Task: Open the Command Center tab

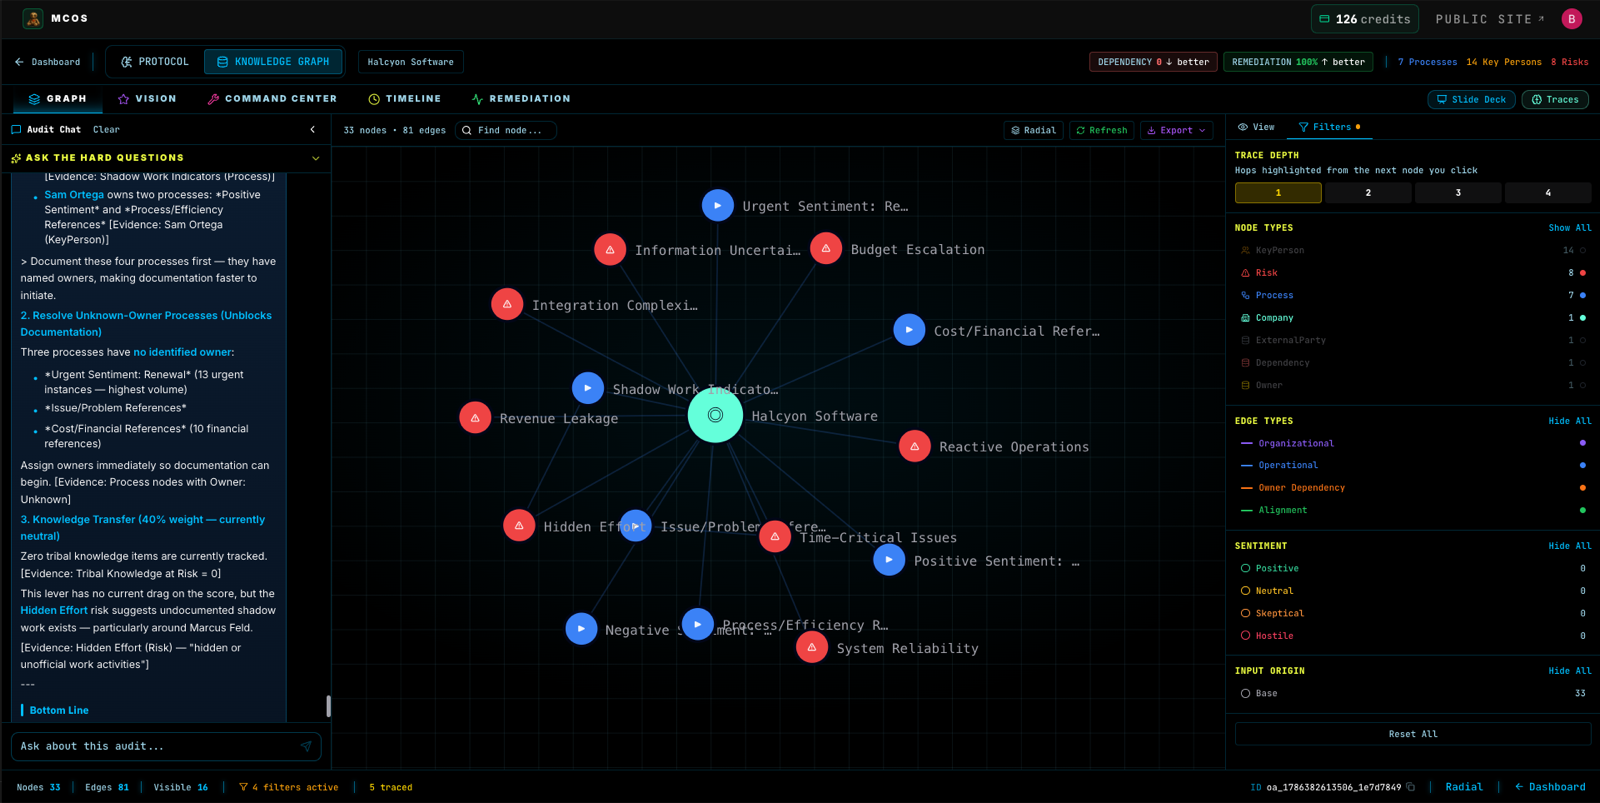Action: coord(272,99)
